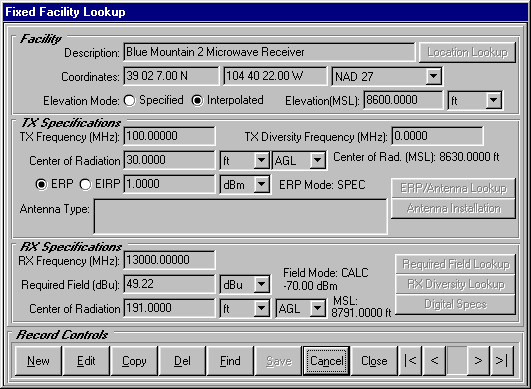
Task: Open the NAD 27 datum dropdown
Action: tap(433, 76)
